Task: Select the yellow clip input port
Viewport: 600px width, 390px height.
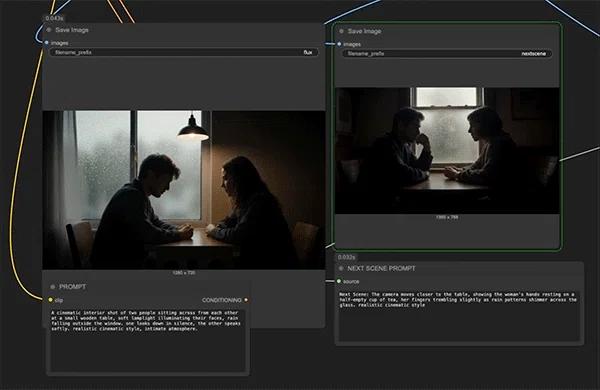Action: tap(51, 300)
